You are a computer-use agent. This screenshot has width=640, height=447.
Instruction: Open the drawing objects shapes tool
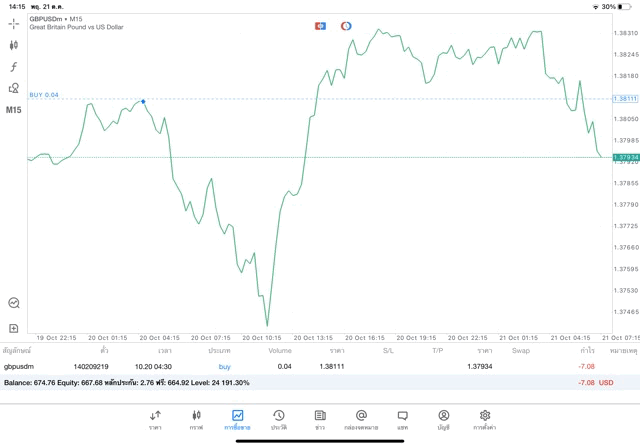pyautogui.click(x=14, y=88)
